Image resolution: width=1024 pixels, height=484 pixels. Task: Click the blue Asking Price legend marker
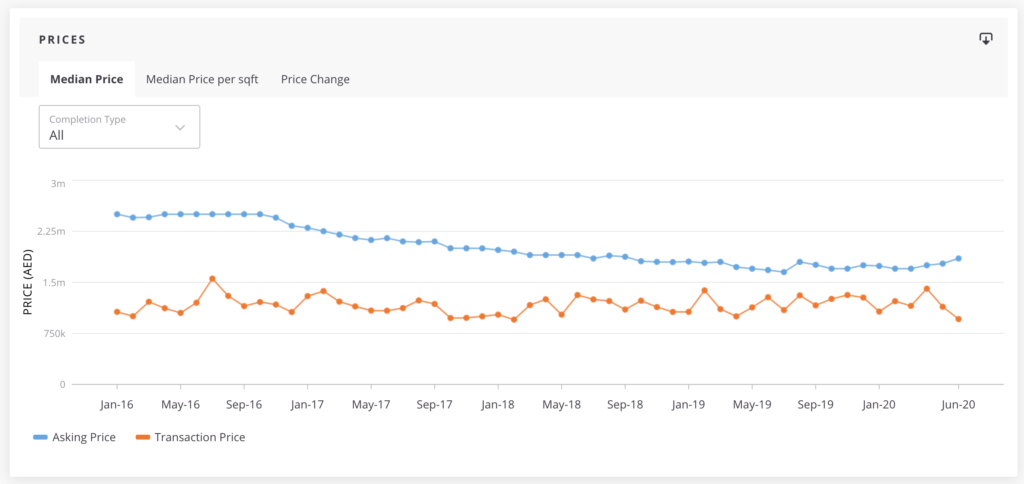40,437
